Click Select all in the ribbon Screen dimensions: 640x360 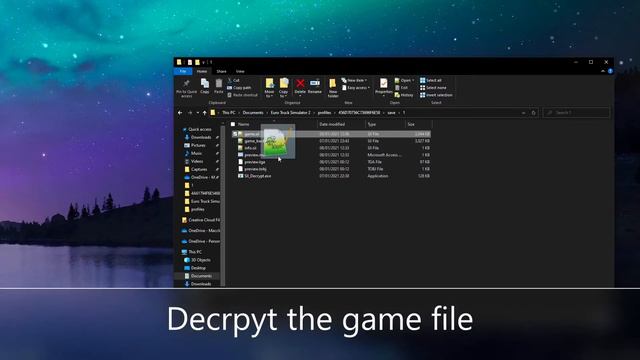[x=431, y=80]
